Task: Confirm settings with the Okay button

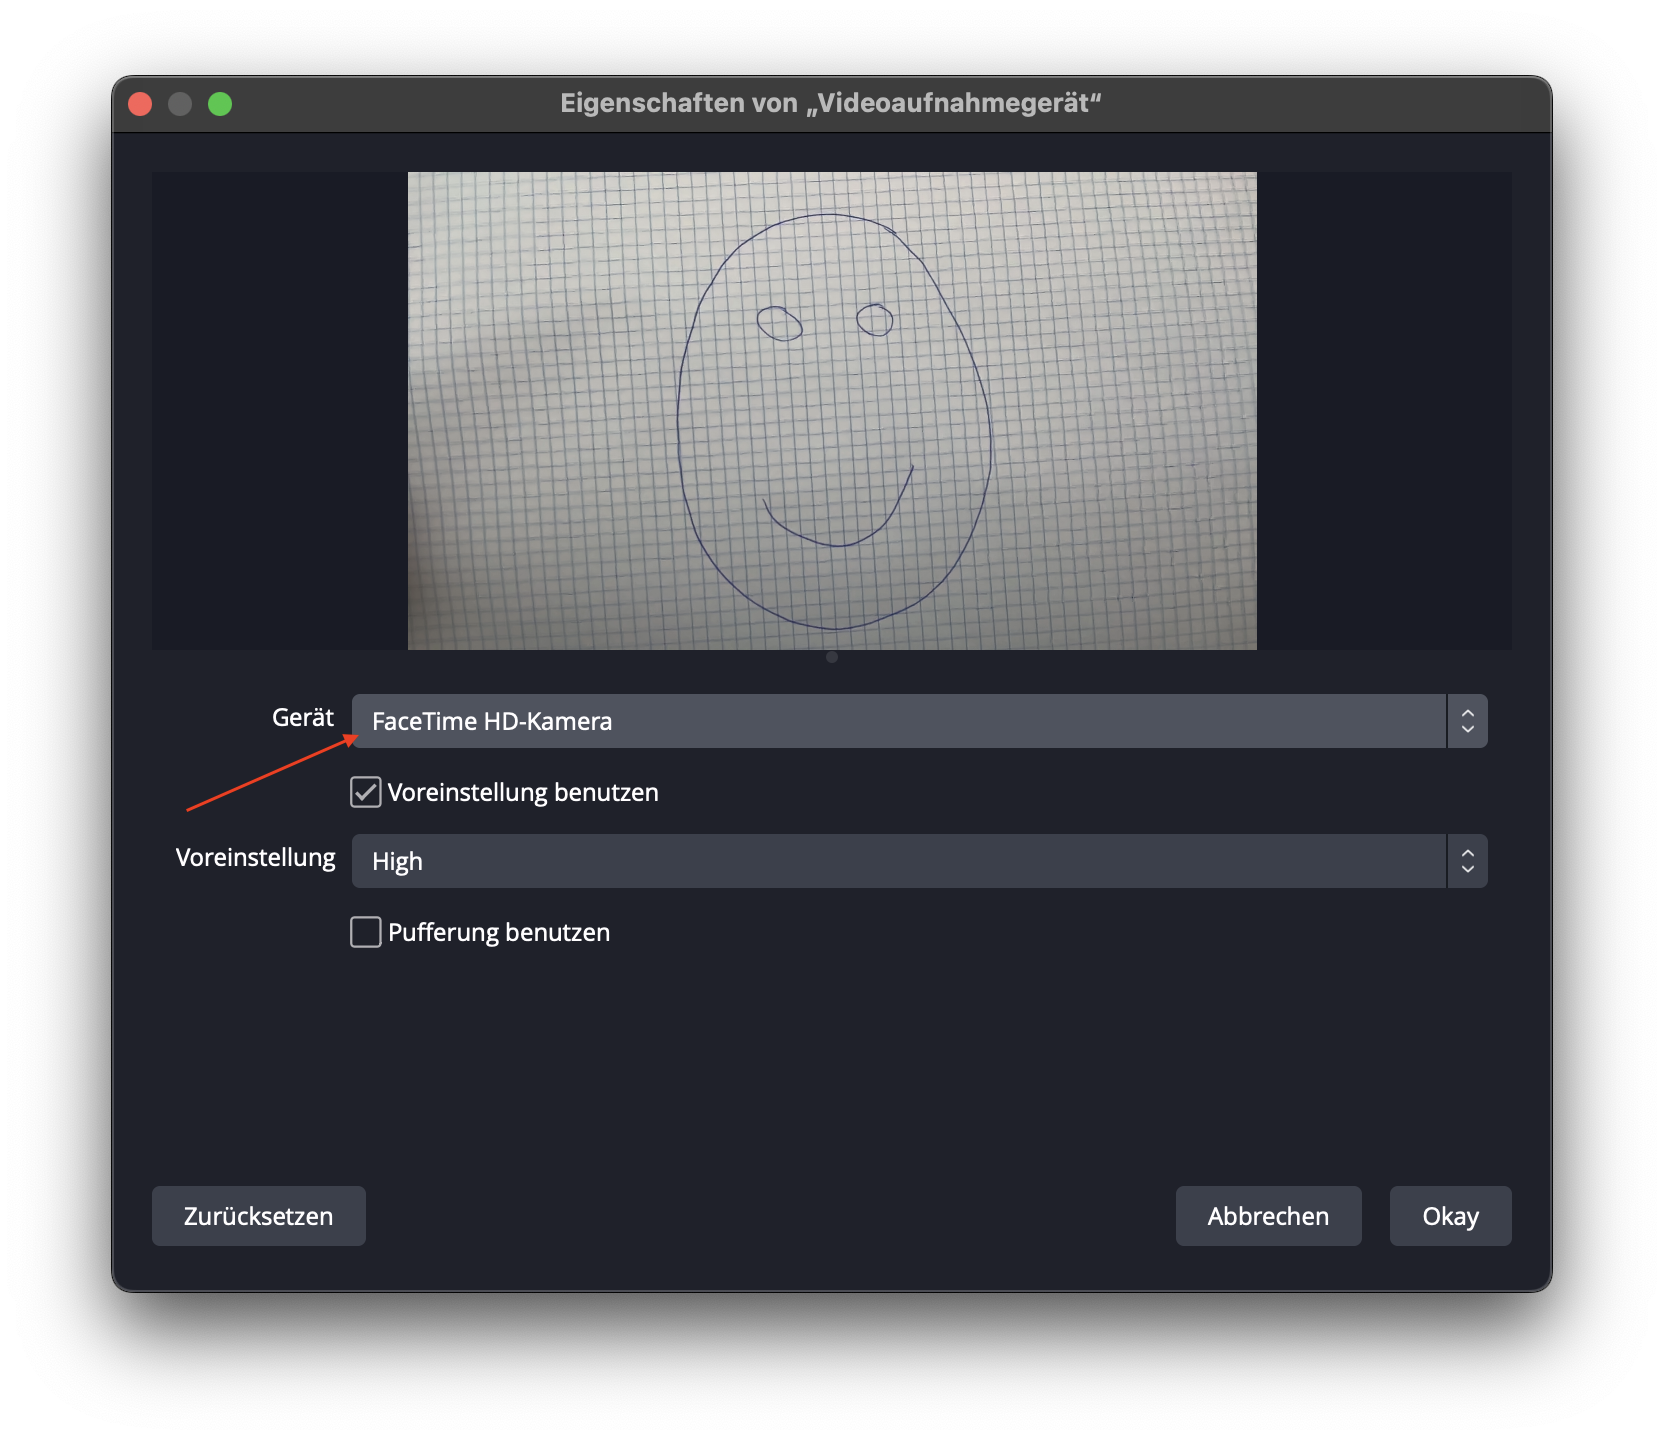Action: [x=1450, y=1216]
